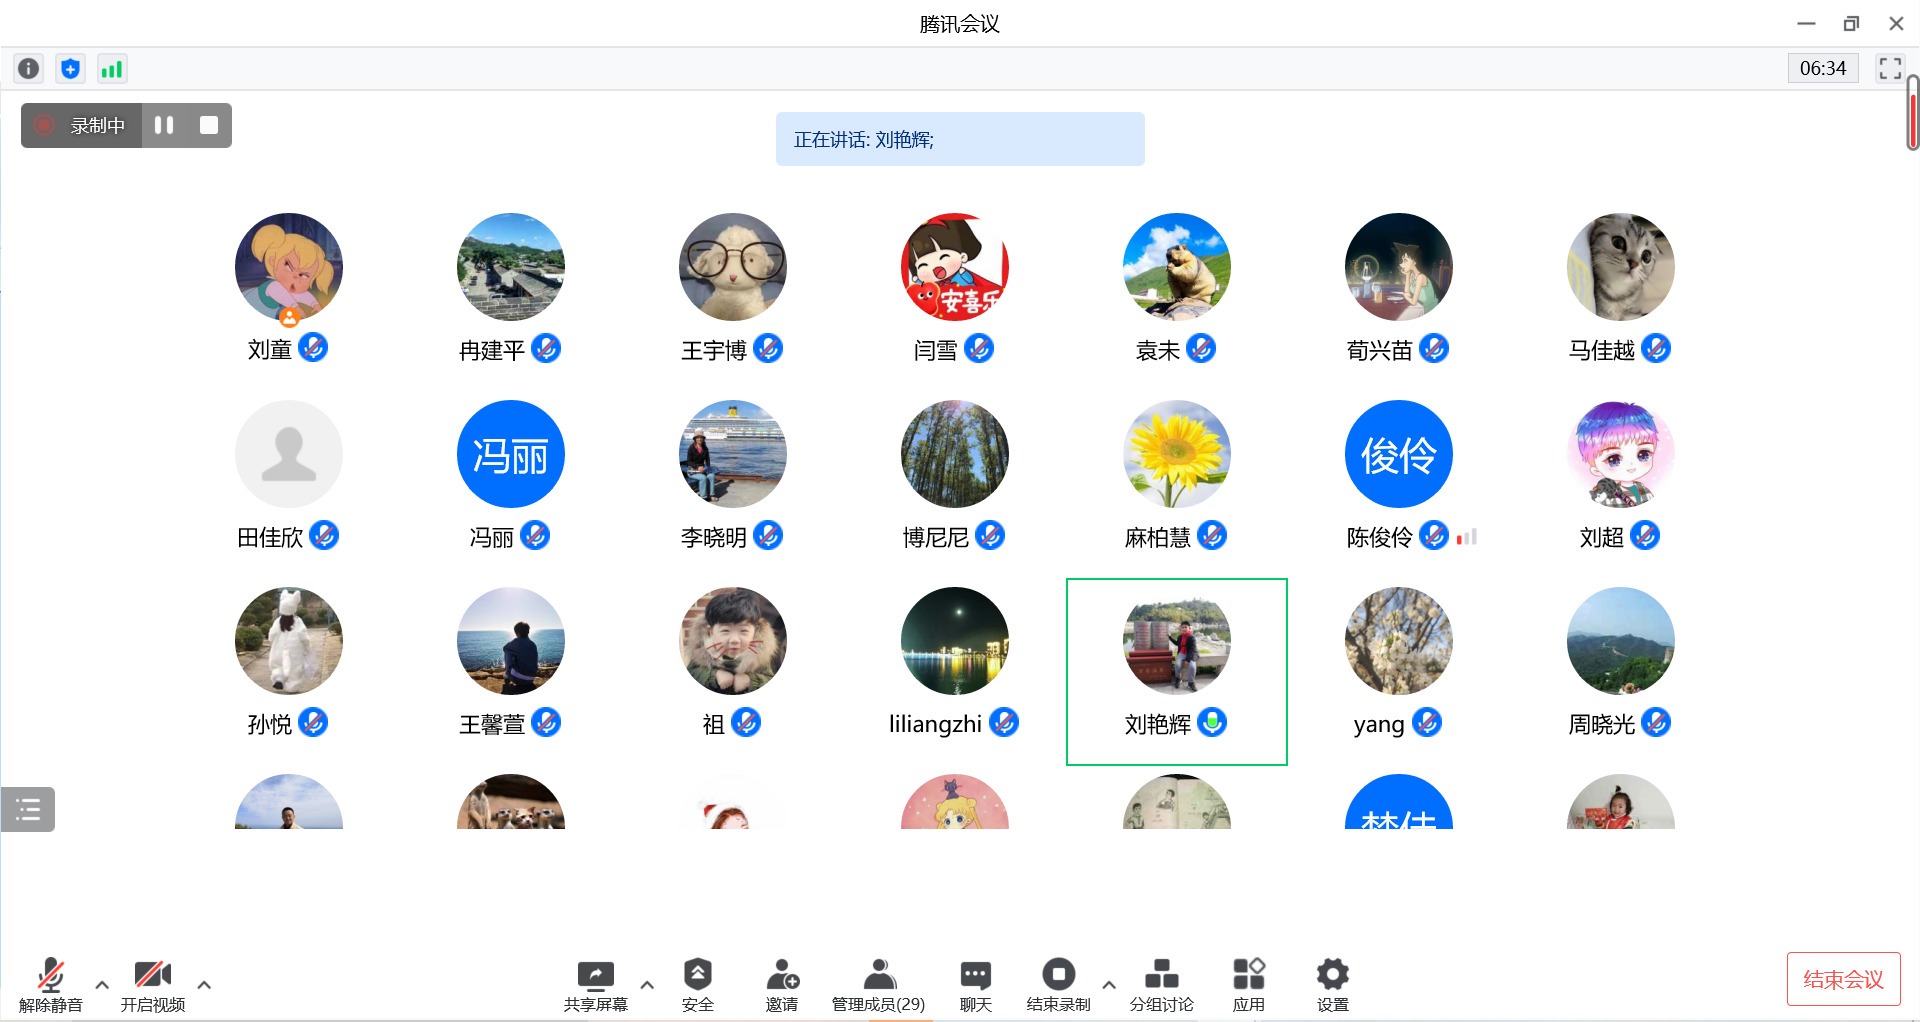
Task: Open Manage Members (管理成员) panel
Action: [x=878, y=984]
